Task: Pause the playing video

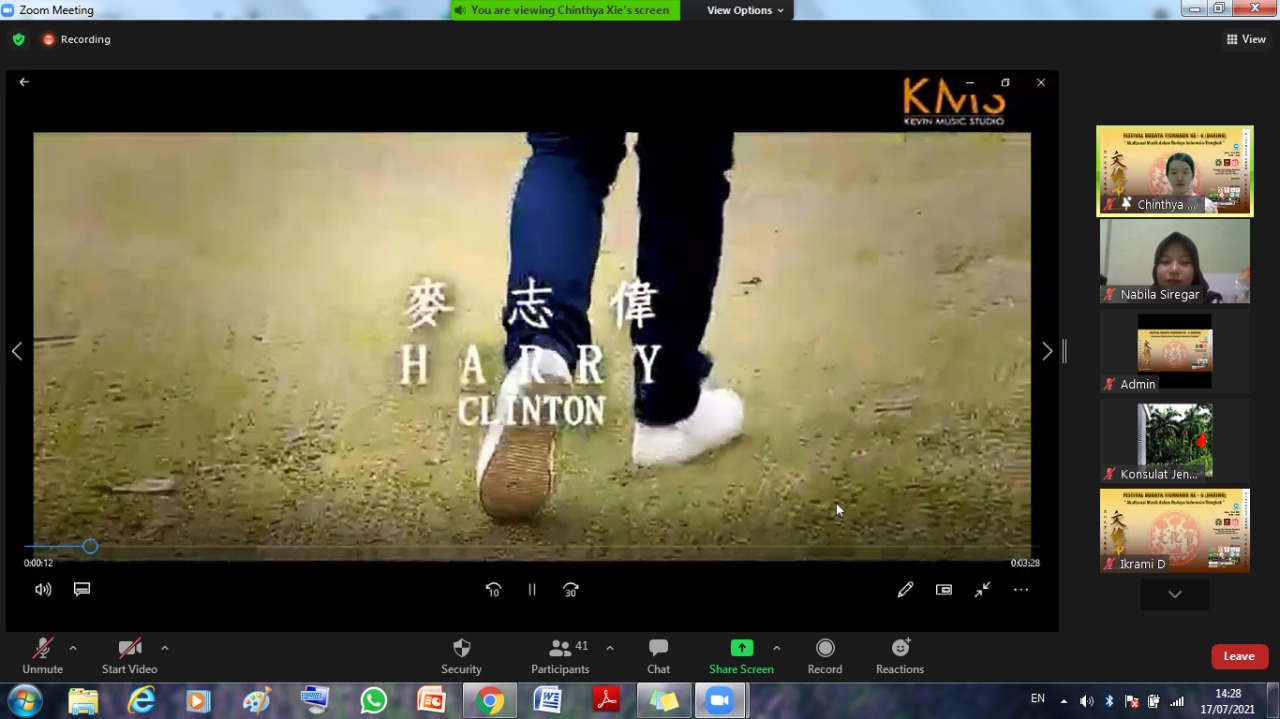Action: pyautogui.click(x=532, y=590)
